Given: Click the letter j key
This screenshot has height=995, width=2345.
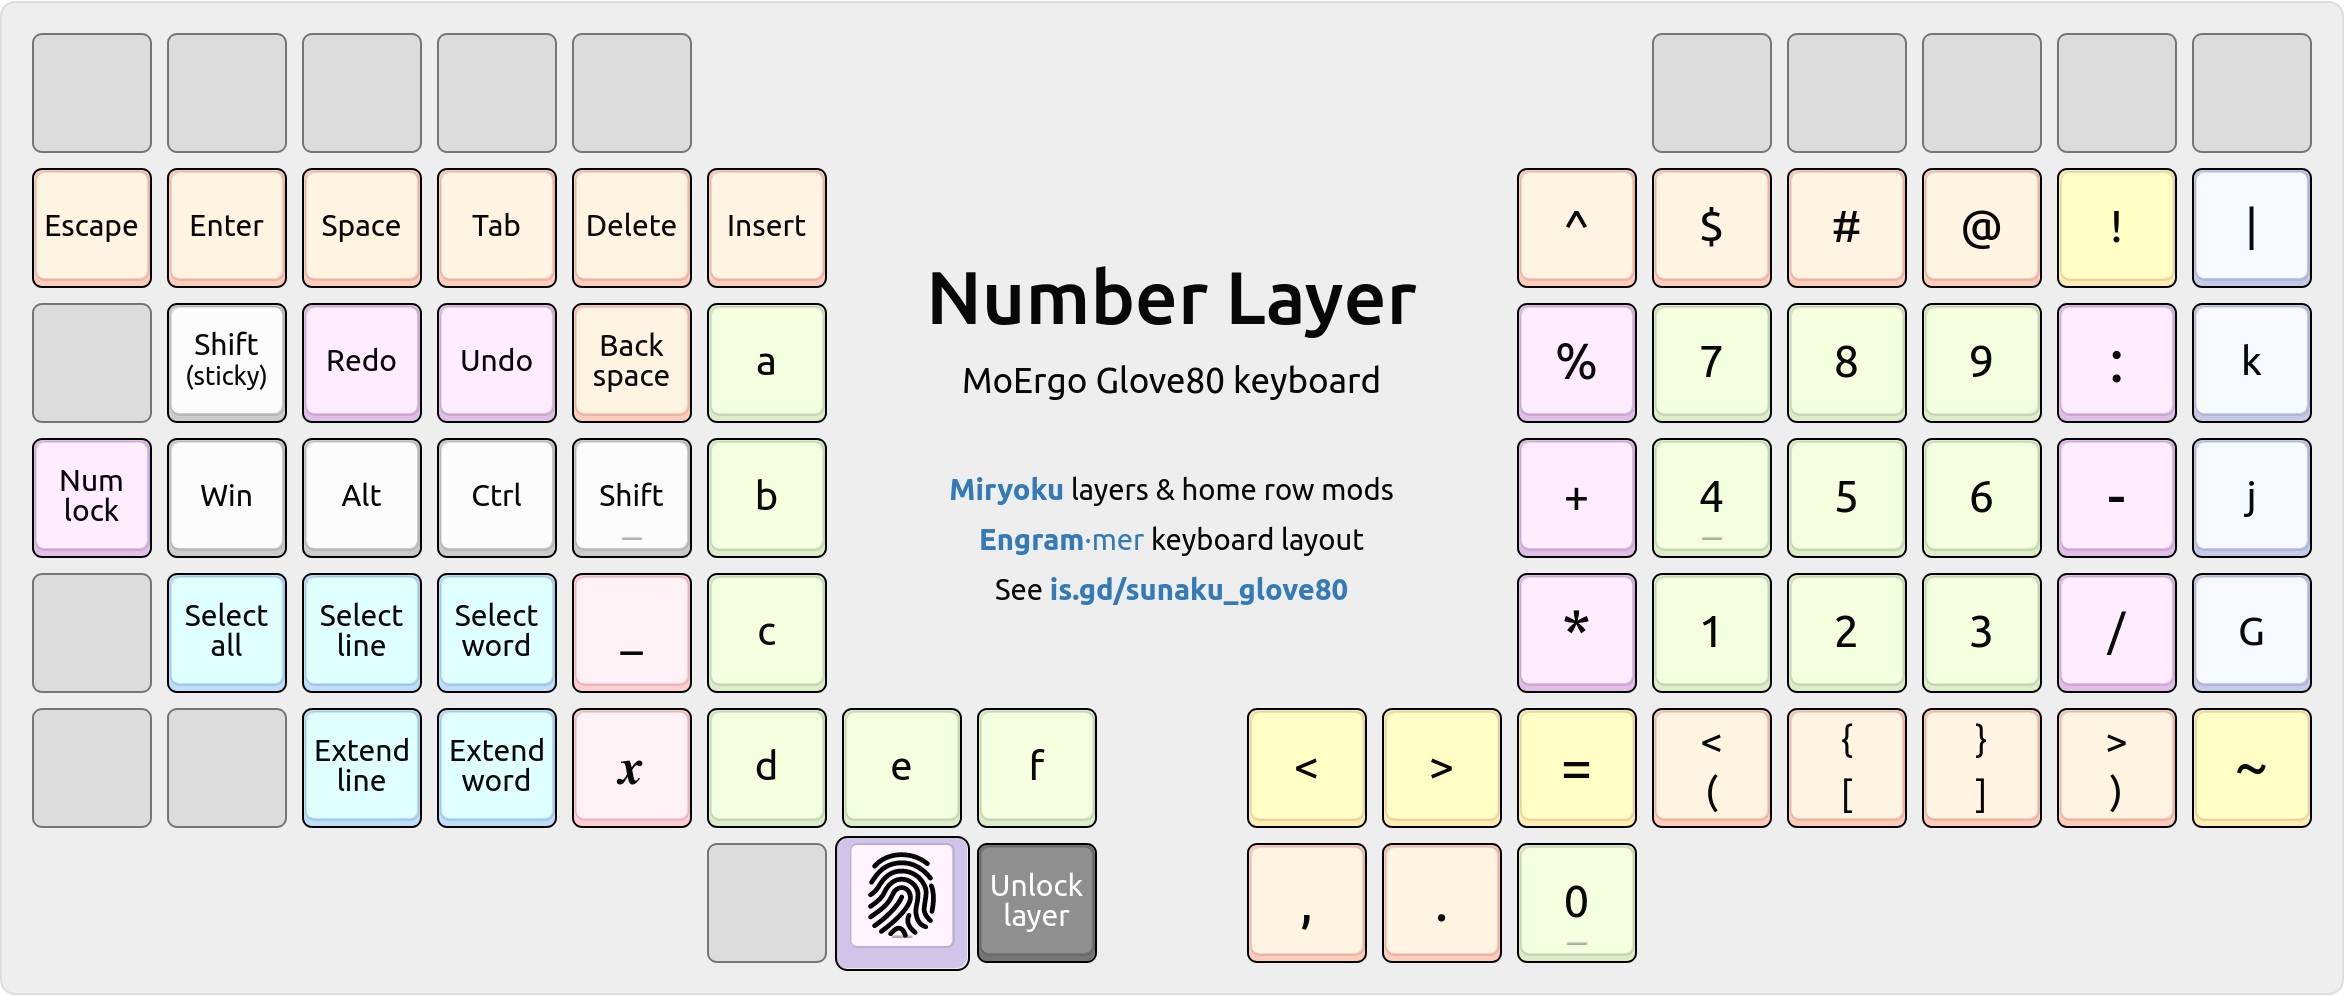Looking at the screenshot, I should point(2252,498).
